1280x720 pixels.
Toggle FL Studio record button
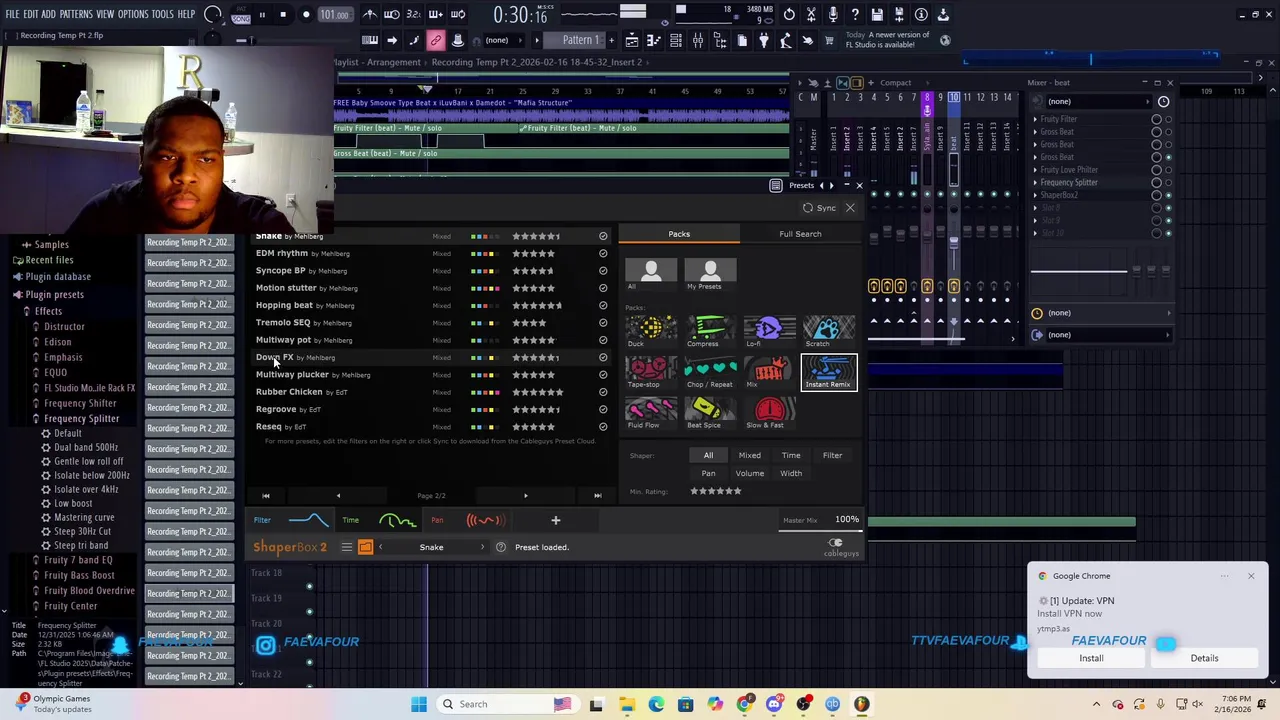(306, 14)
